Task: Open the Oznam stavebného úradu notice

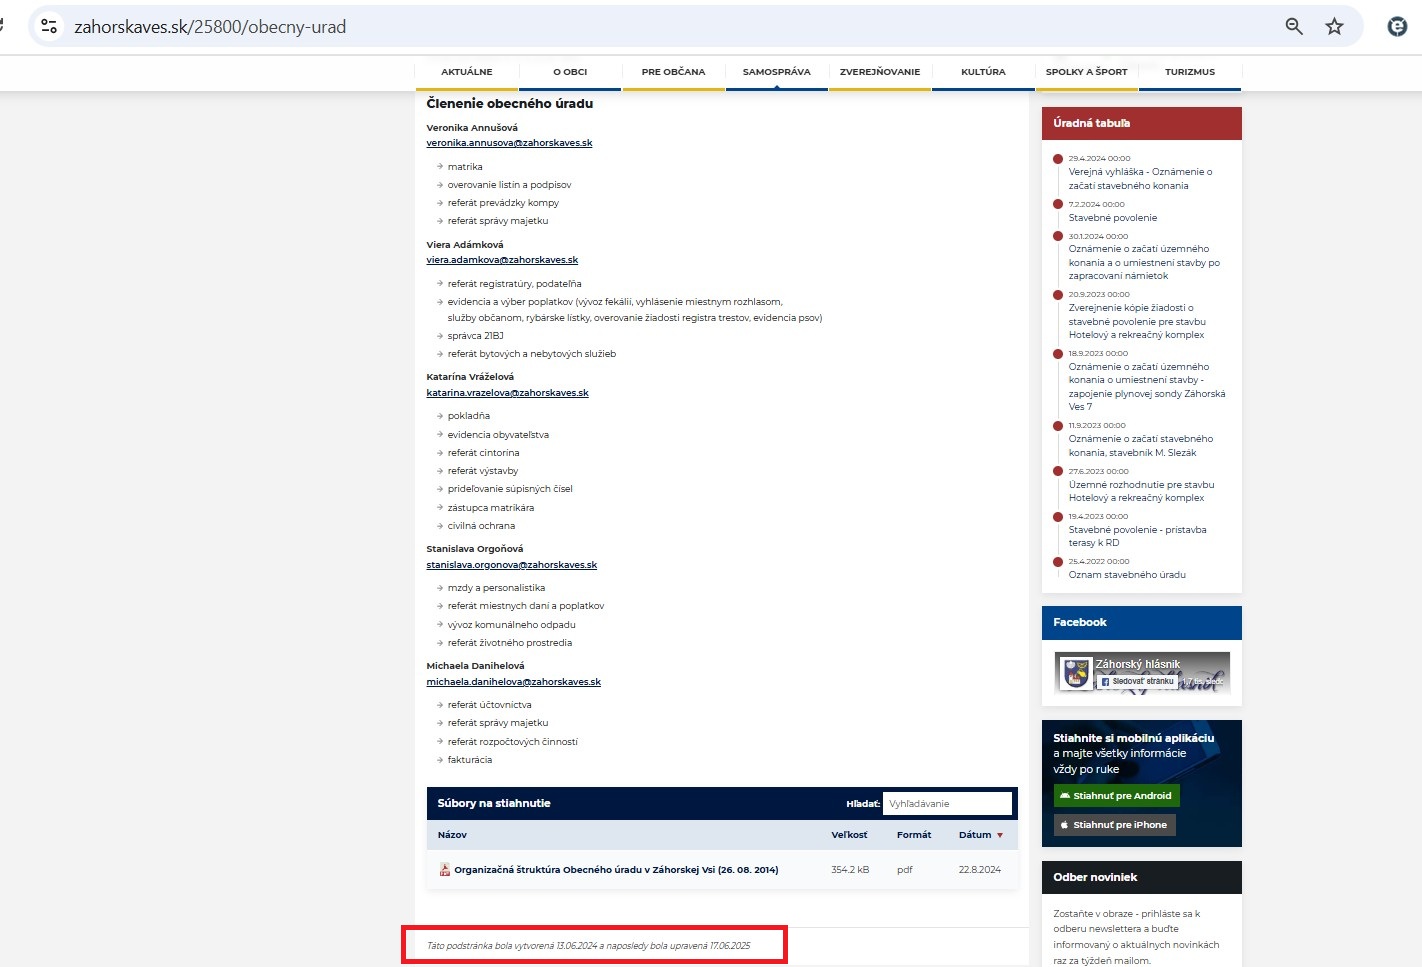Action: tap(1127, 575)
